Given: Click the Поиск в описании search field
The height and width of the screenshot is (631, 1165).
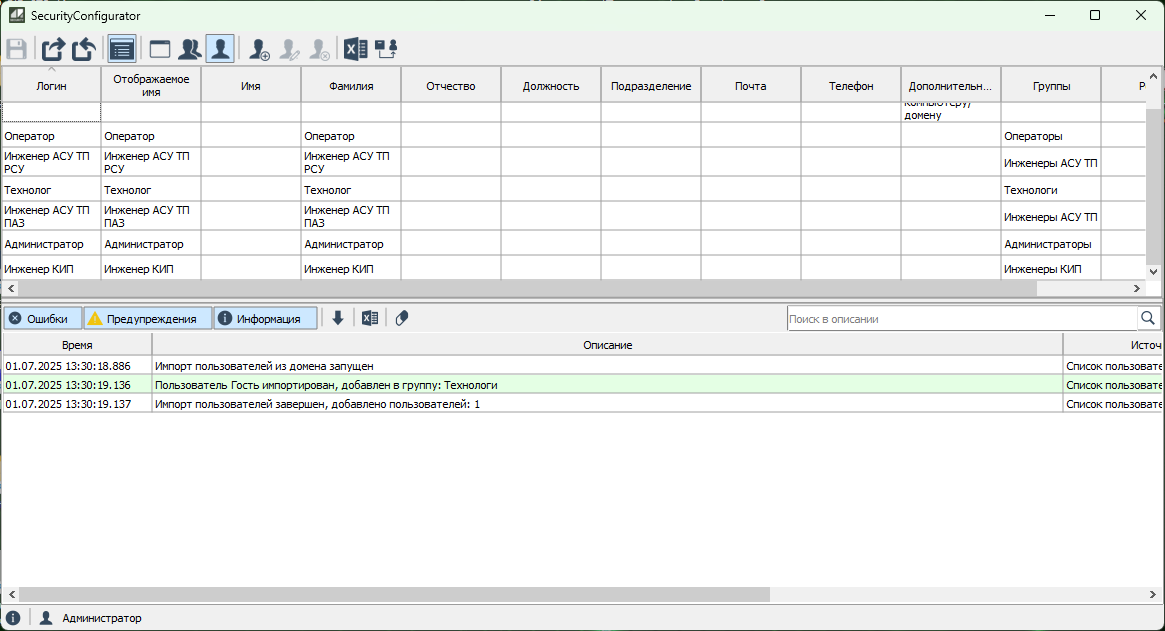Looking at the screenshot, I should (960, 319).
